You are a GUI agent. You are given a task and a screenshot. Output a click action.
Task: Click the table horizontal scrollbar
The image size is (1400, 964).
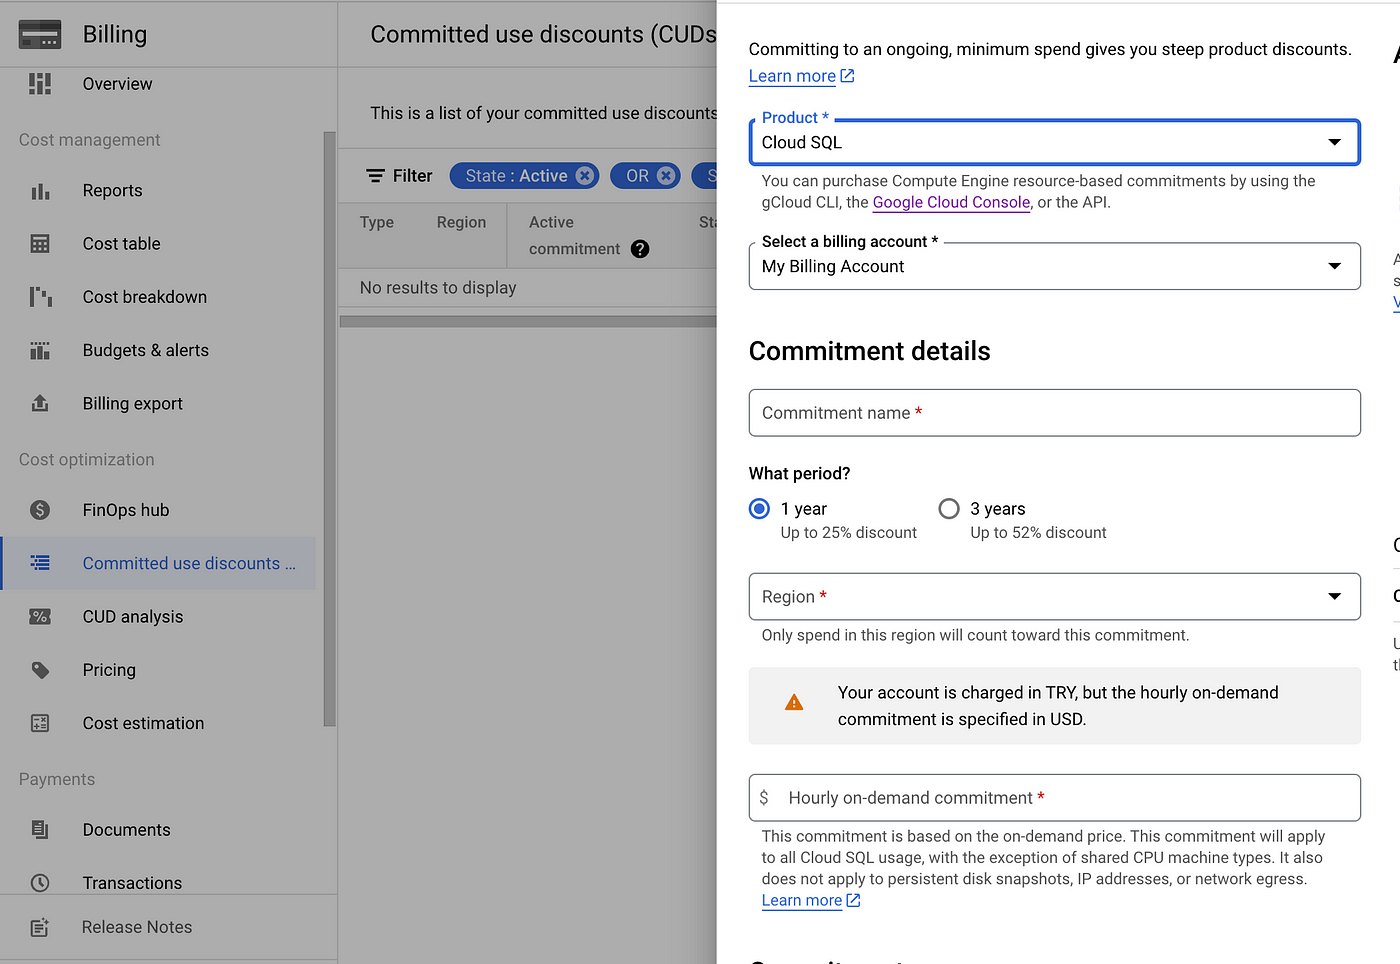528,322
